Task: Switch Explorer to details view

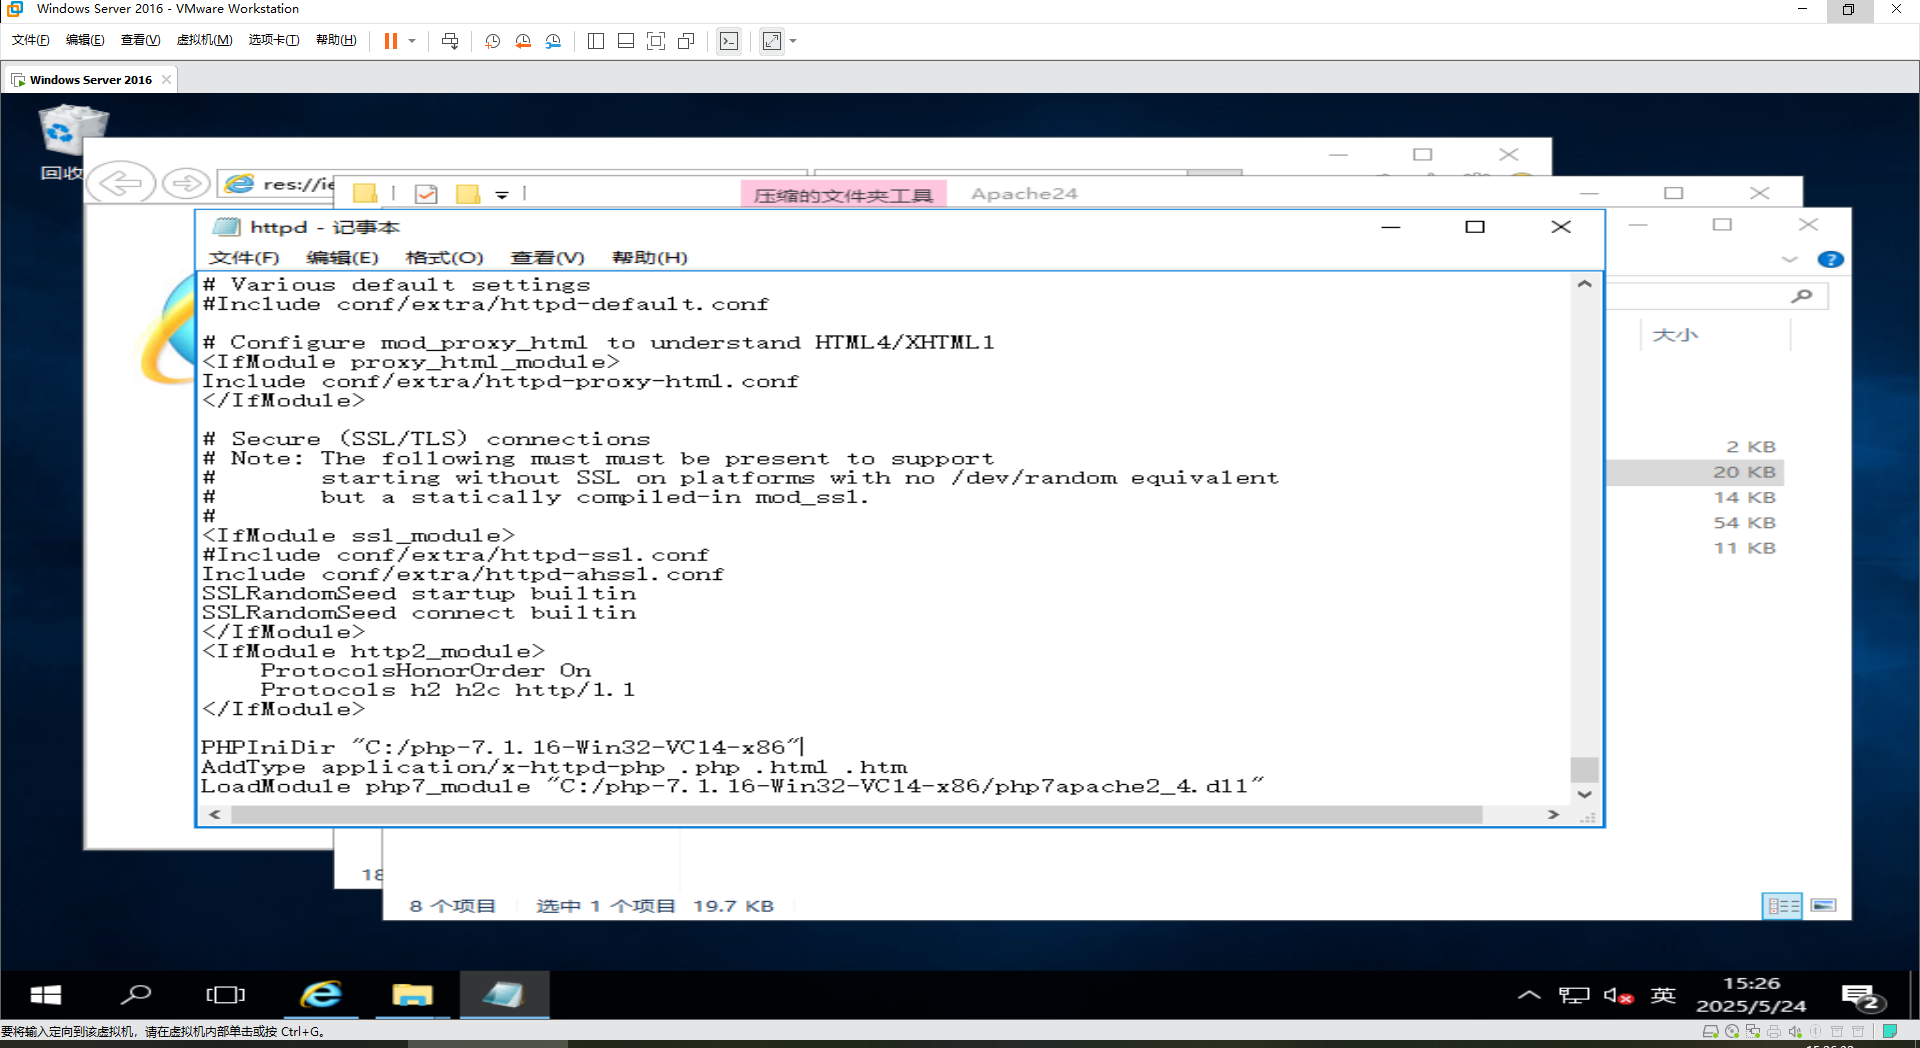Action: 1782,906
